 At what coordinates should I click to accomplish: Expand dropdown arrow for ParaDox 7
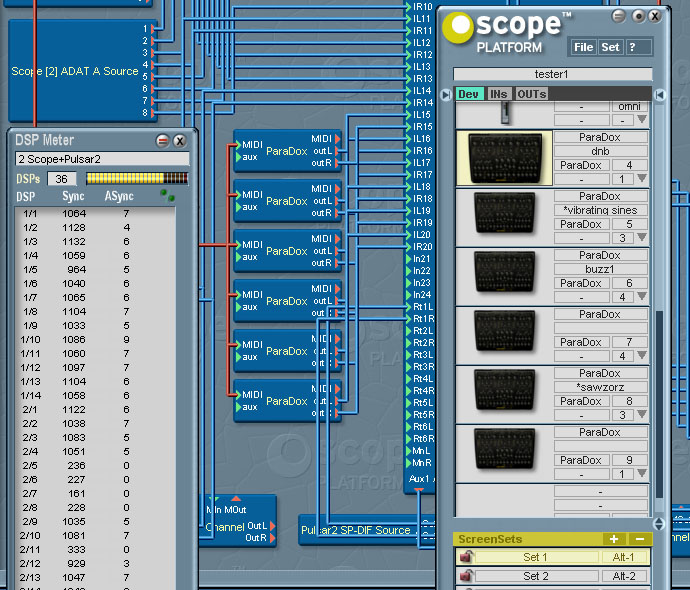[x=642, y=355]
